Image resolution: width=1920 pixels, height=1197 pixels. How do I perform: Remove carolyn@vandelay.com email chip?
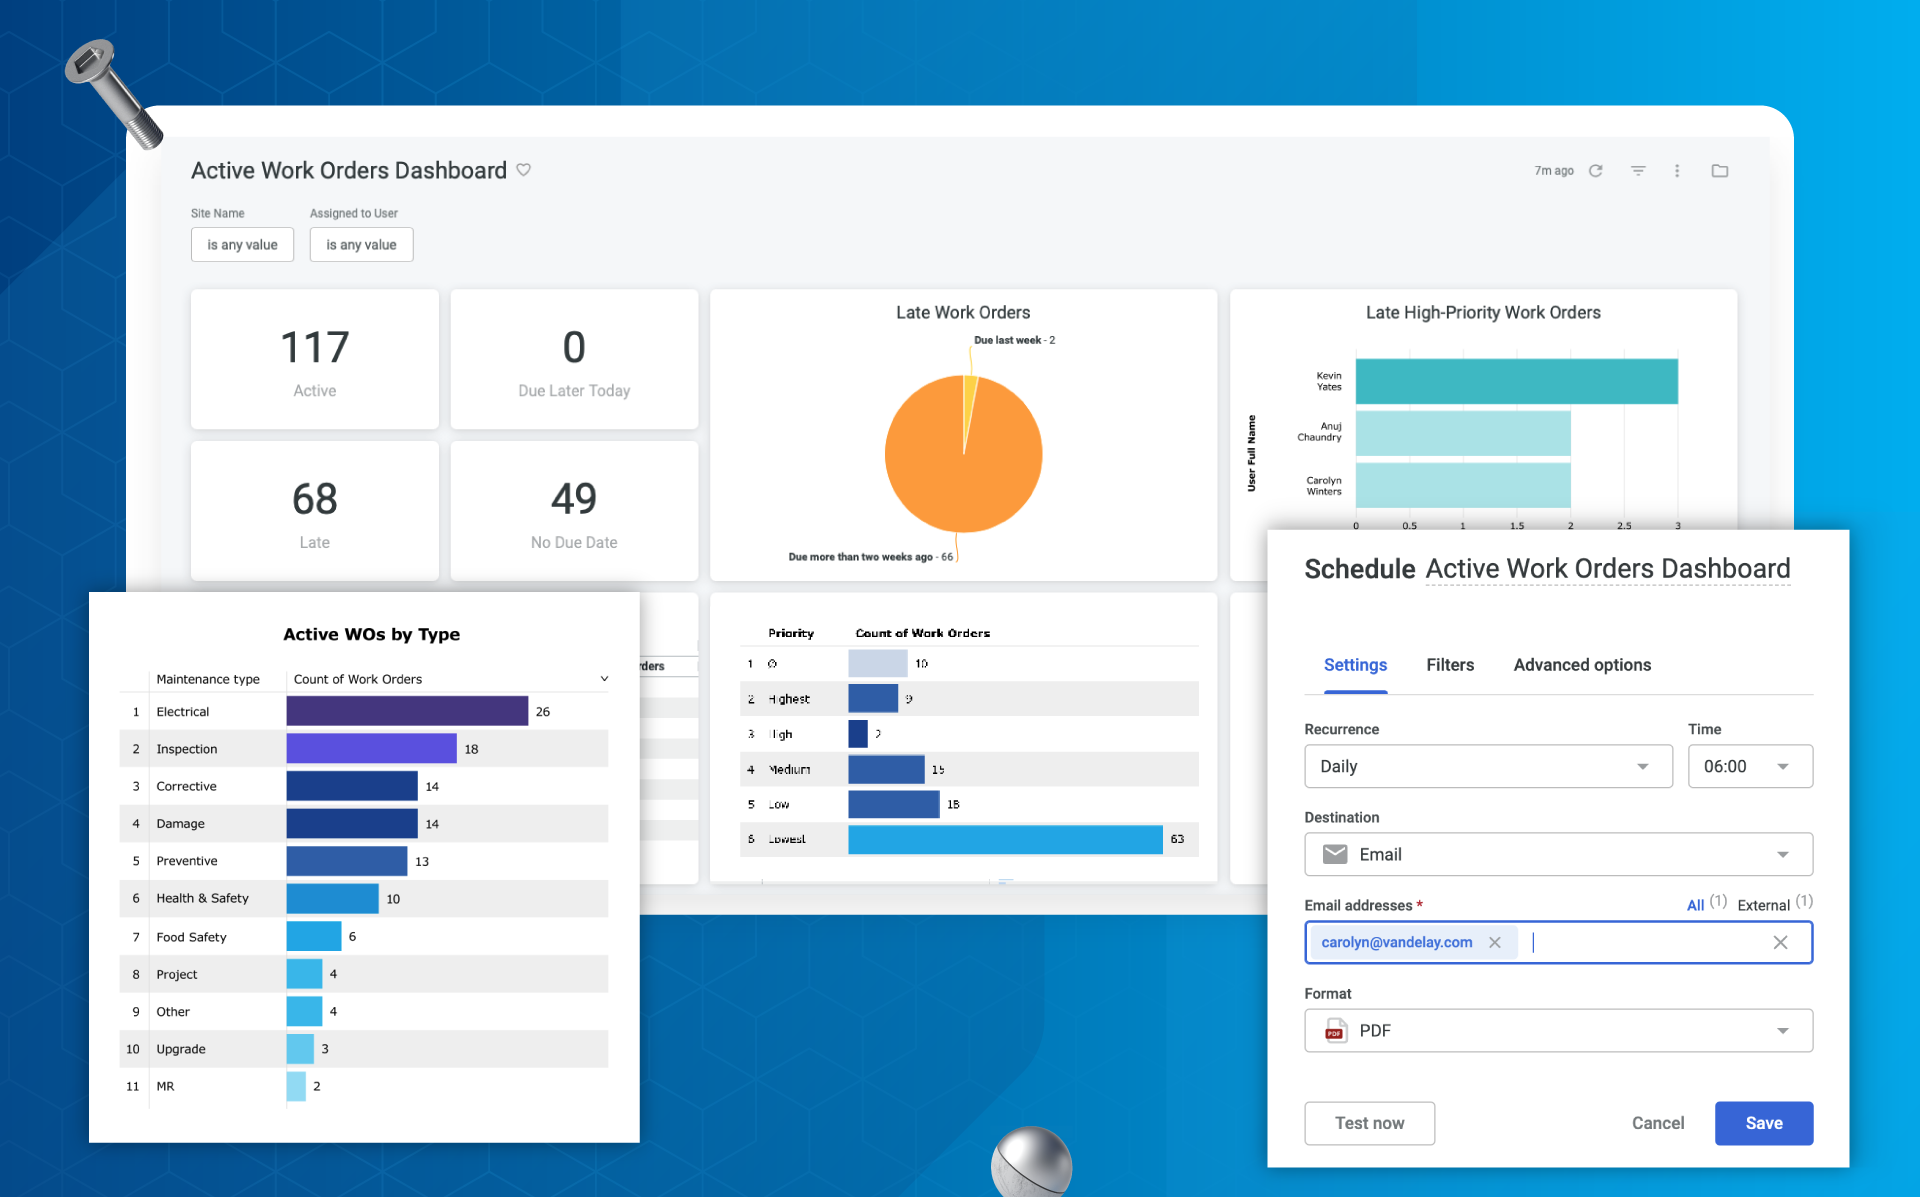(1495, 942)
